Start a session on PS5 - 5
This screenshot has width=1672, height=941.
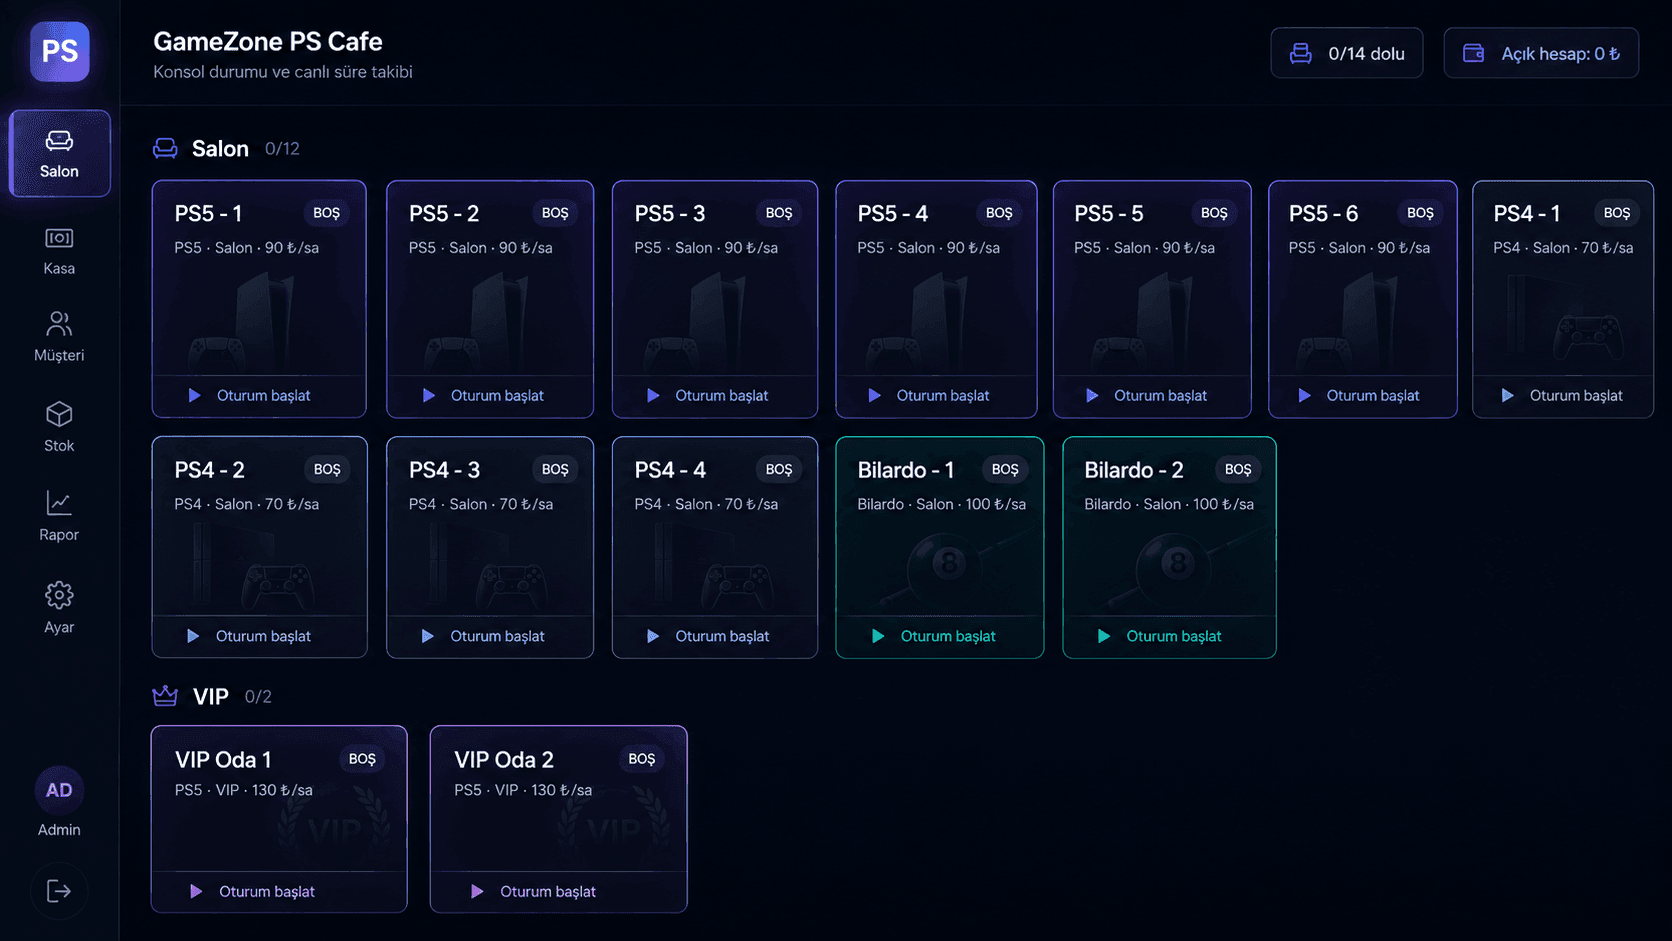pyautogui.click(x=1152, y=396)
